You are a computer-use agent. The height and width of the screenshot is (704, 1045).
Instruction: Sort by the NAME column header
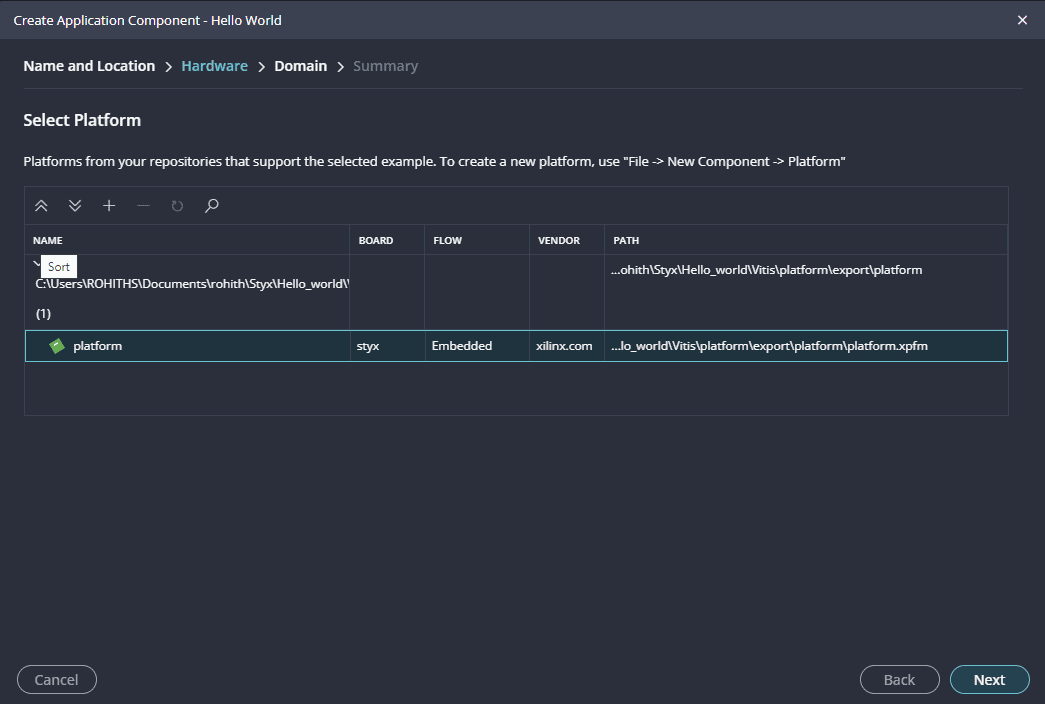click(48, 241)
